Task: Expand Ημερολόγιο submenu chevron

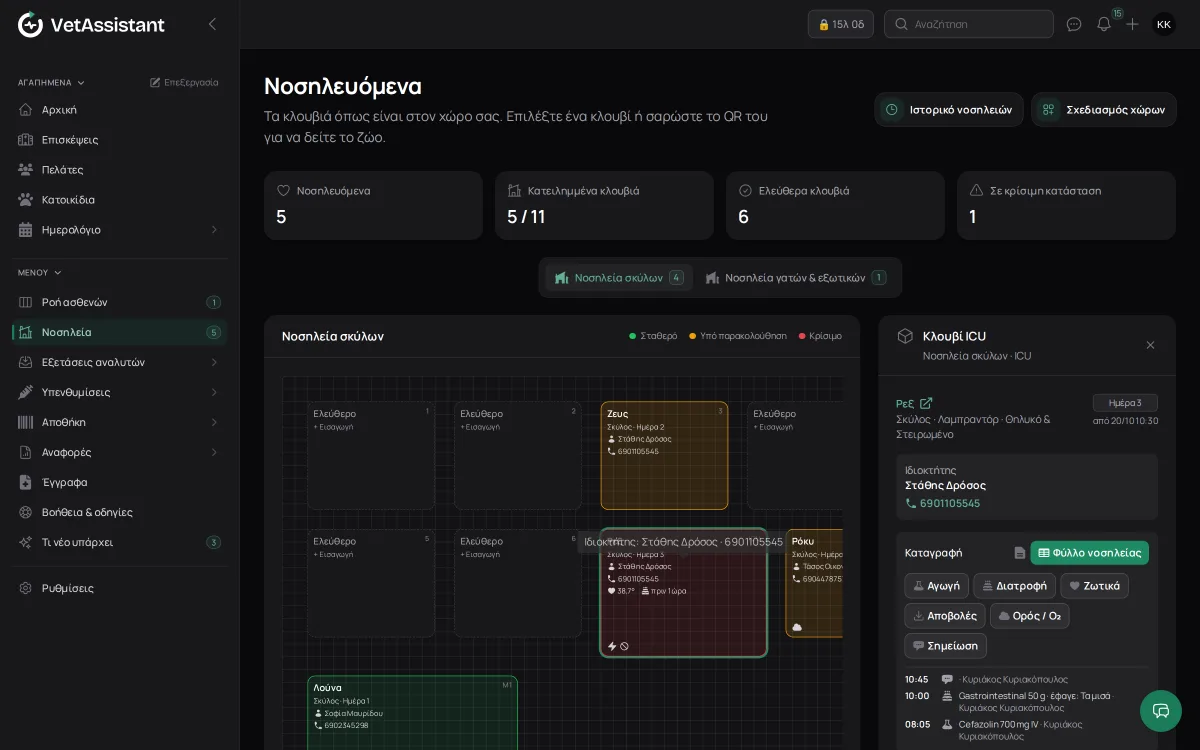Action: (213, 230)
